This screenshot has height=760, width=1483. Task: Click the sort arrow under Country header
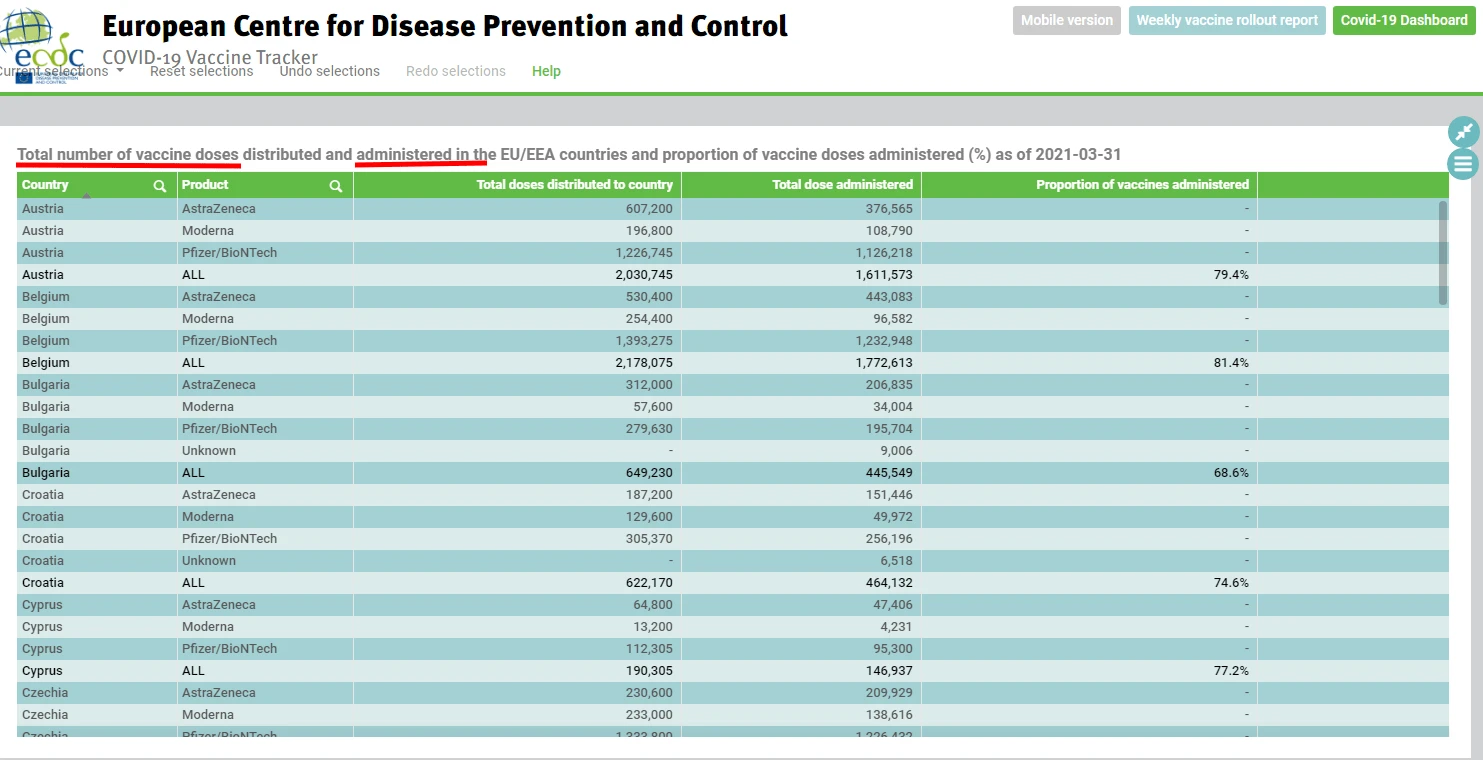coord(87,197)
